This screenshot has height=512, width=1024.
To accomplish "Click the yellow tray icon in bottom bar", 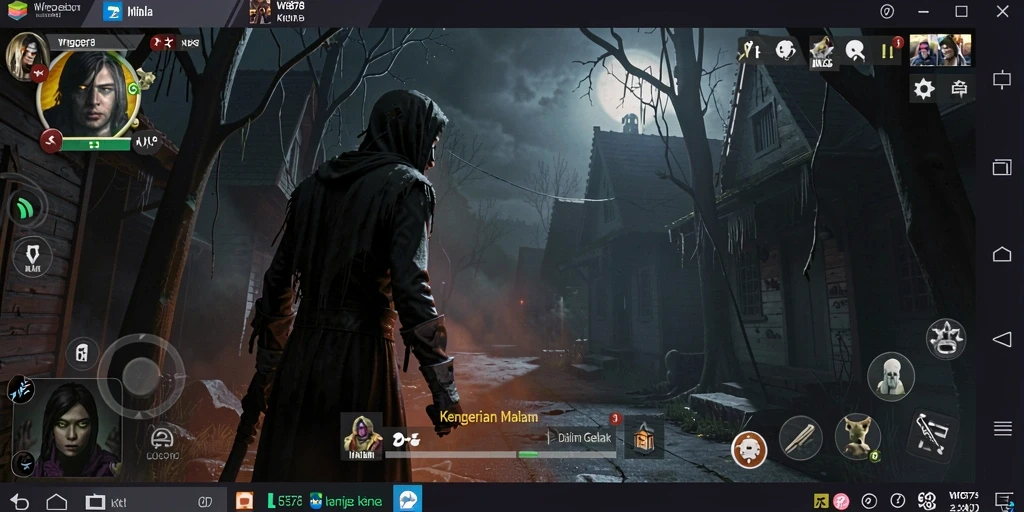I will [x=821, y=502].
